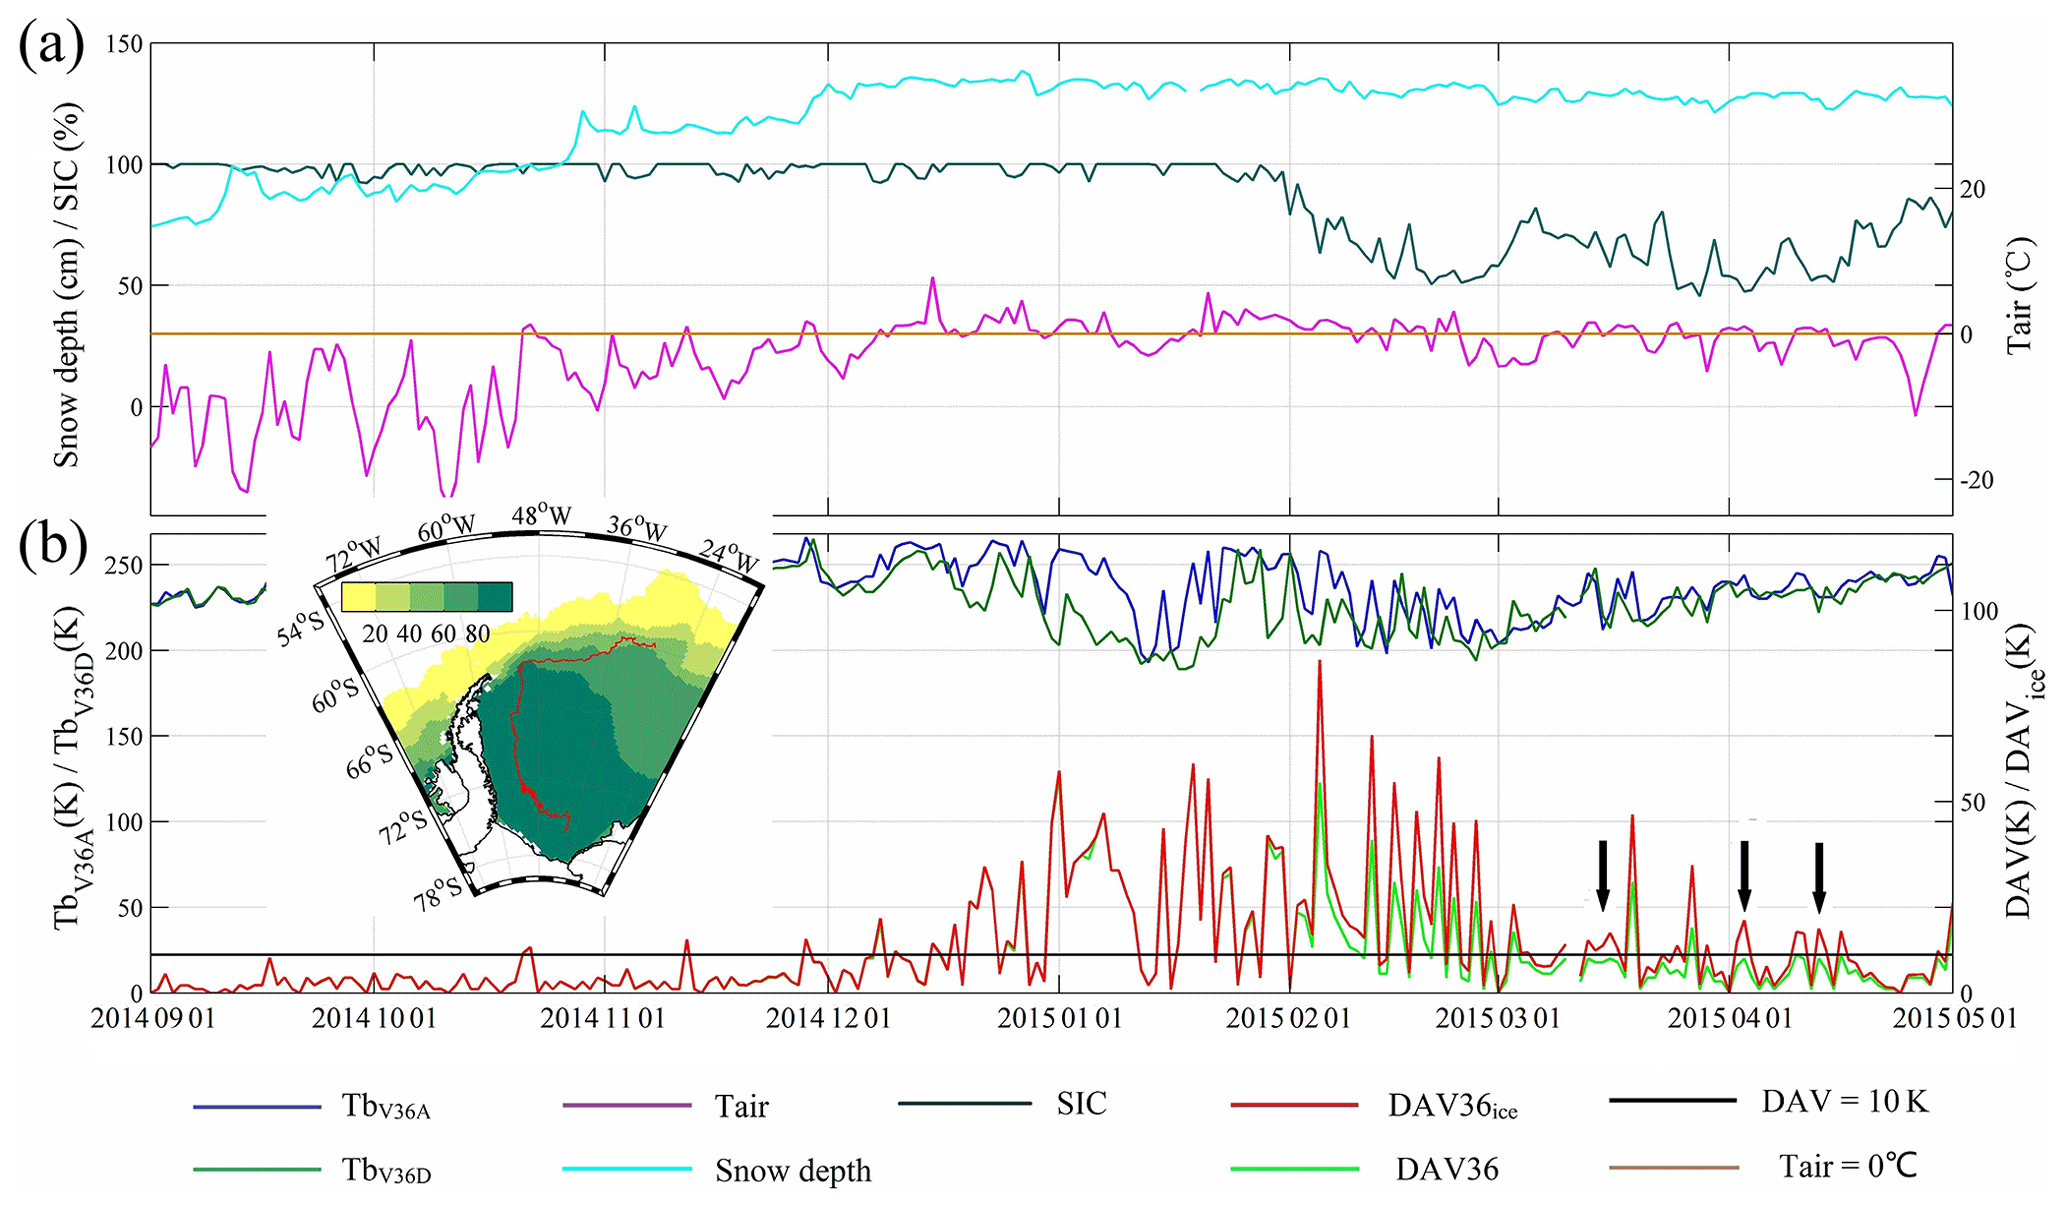The image size is (2067, 1206).
Task: Click the green DAV36 legend label
Action: click(1447, 1169)
